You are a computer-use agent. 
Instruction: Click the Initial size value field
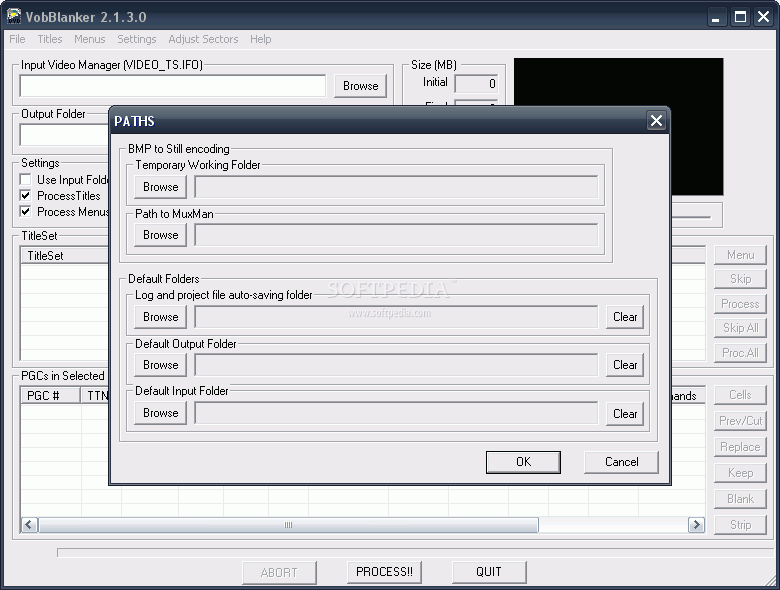point(476,84)
